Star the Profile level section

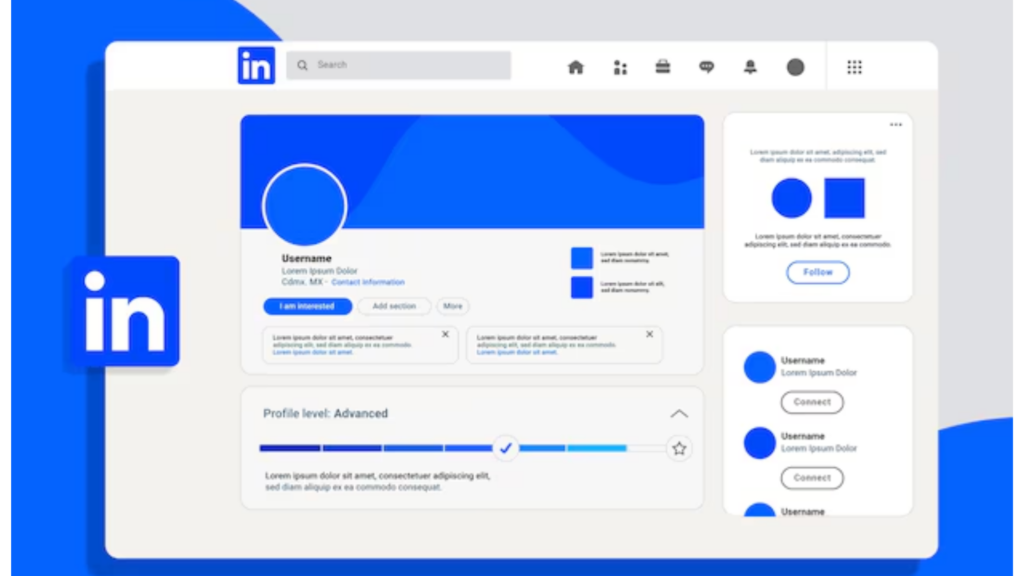coord(679,448)
